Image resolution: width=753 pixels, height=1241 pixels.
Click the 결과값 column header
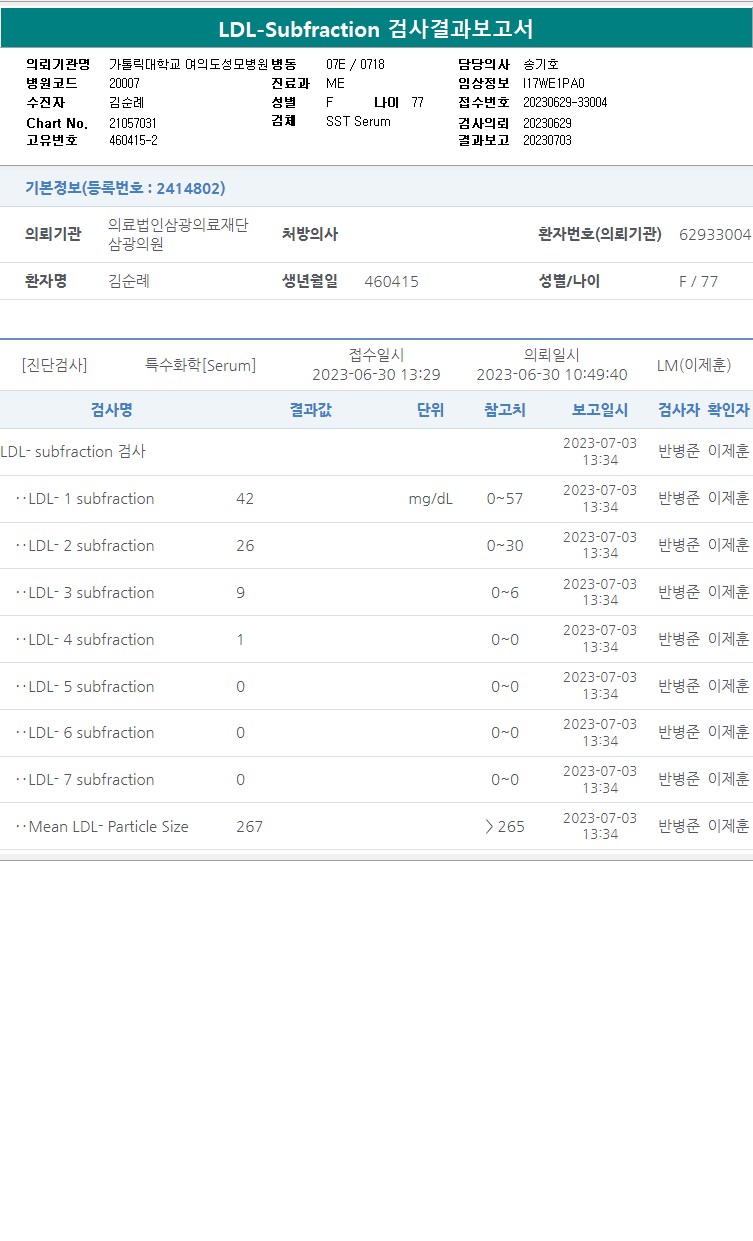click(310, 410)
